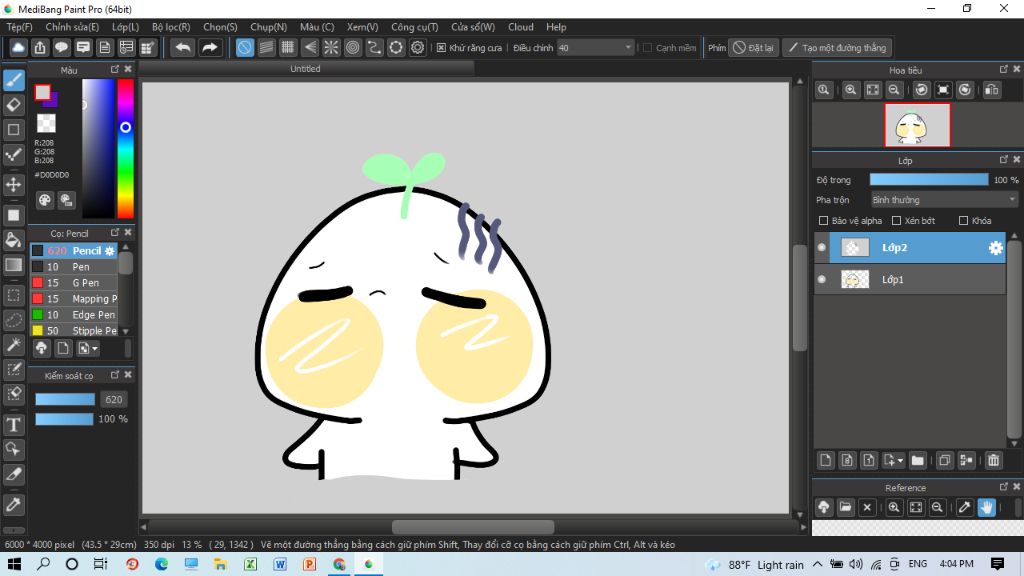
Task: Click the brush size slider
Action: 65,400
